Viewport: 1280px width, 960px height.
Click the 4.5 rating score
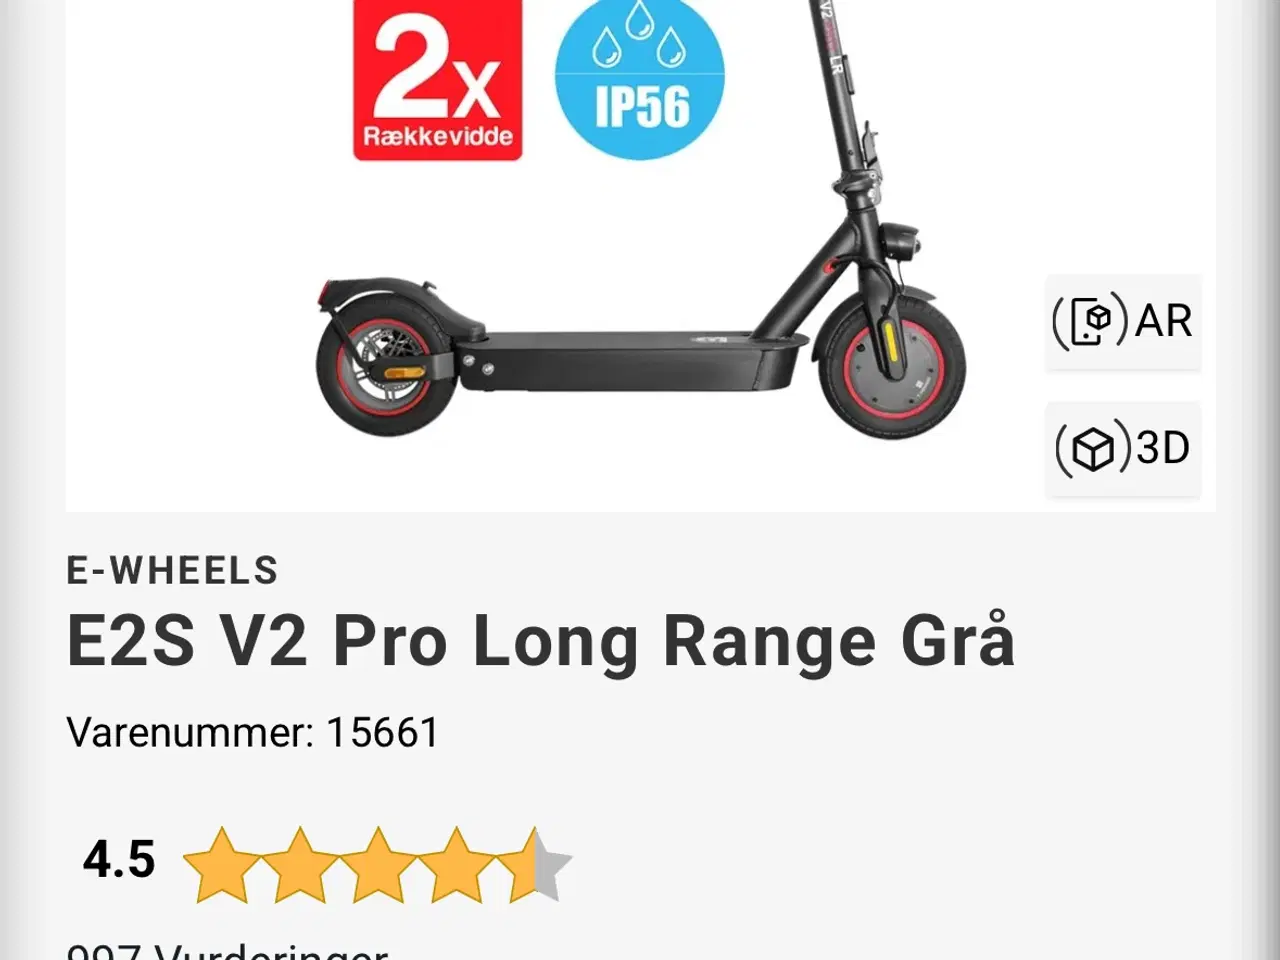coord(119,860)
